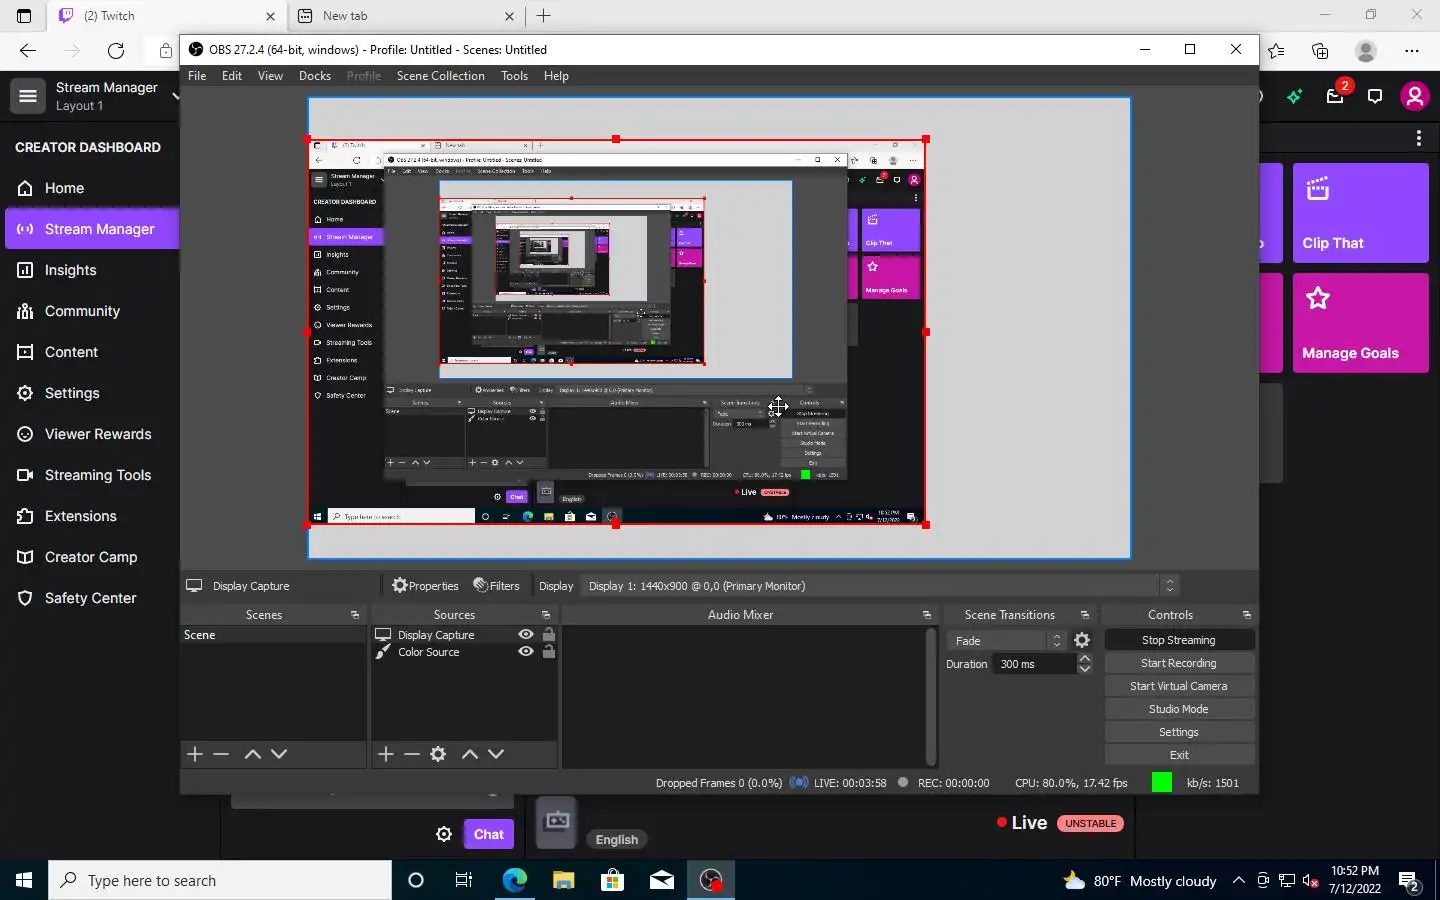The width and height of the screenshot is (1440, 900).
Task: Pop out the Scene Transitions dock
Action: click(1085, 615)
